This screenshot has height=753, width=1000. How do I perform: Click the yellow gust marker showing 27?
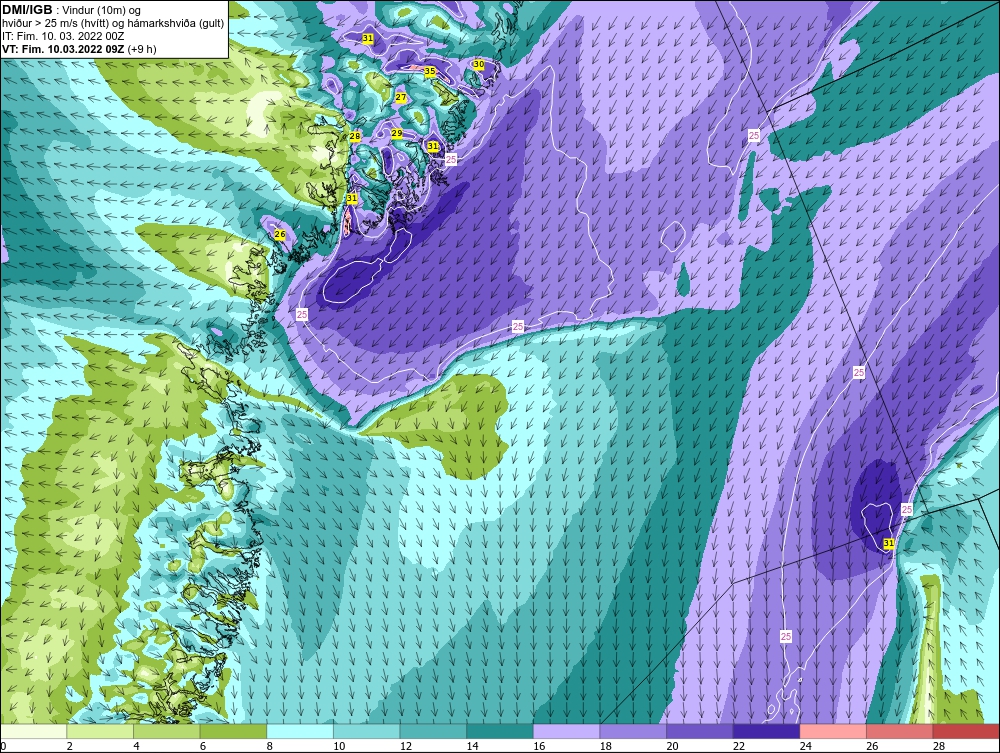coord(401,98)
